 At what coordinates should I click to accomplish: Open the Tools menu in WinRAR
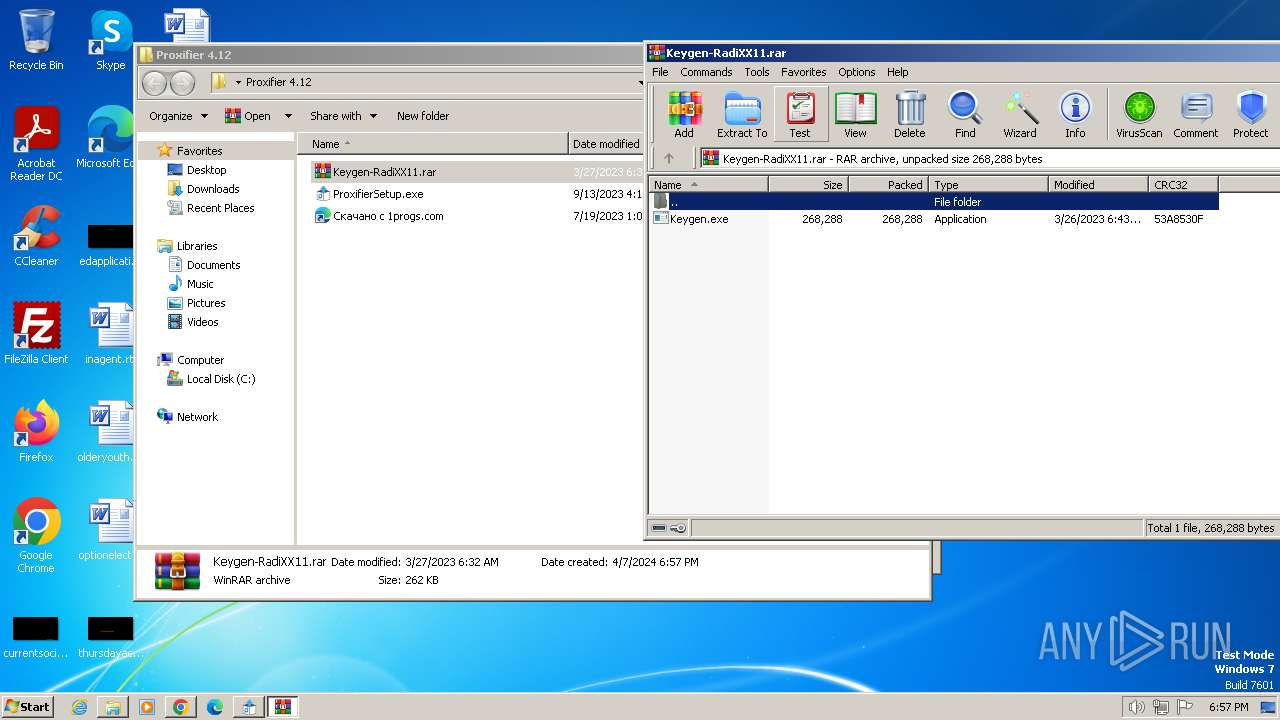click(757, 72)
